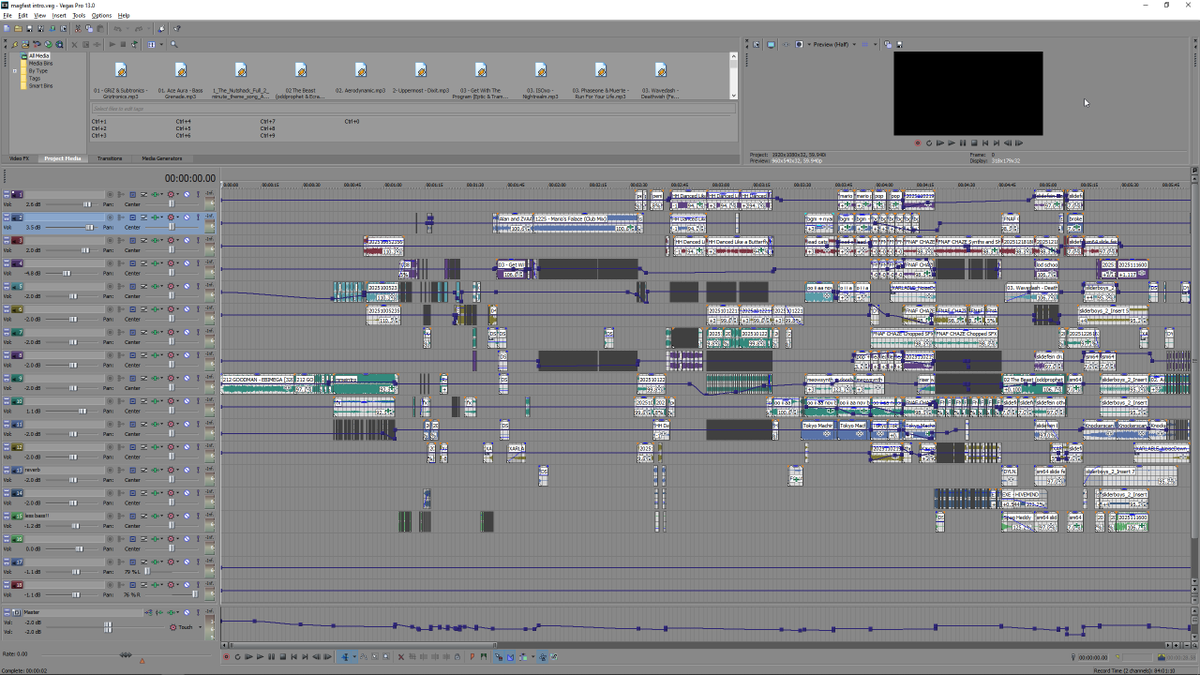The width and height of the screenshot is (1200, 675).
Task: Click Play in the timeline transport bar
Action: (260, 657)
